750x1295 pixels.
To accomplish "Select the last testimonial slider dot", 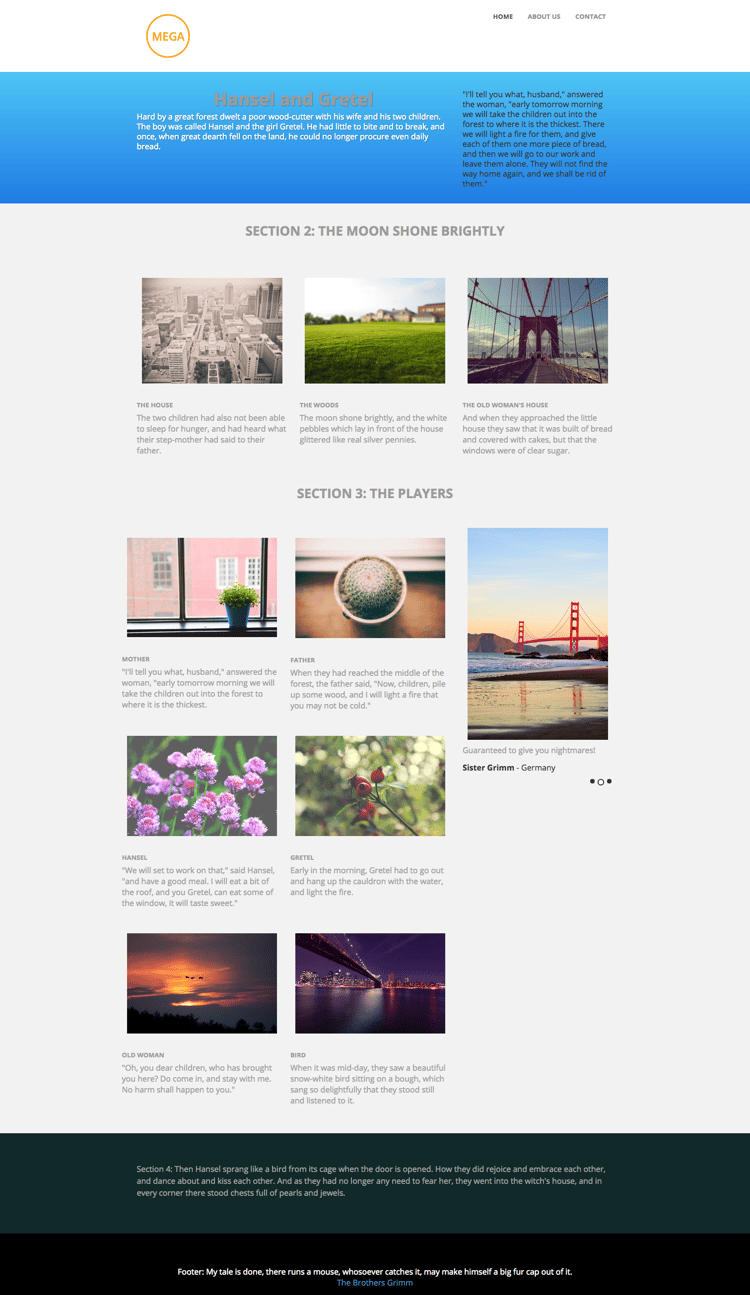I will (x=610, y=781).
